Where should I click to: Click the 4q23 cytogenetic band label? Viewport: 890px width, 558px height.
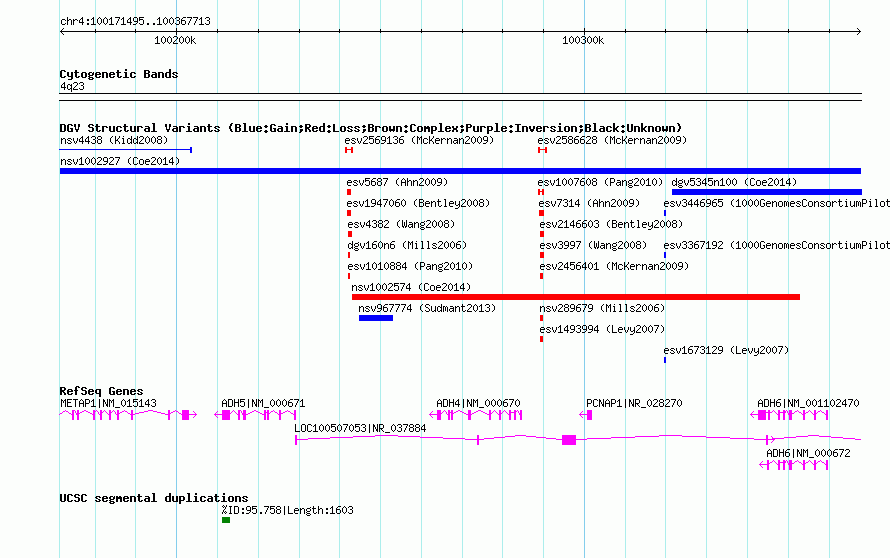pyautogui.click(x=72, y=86)
